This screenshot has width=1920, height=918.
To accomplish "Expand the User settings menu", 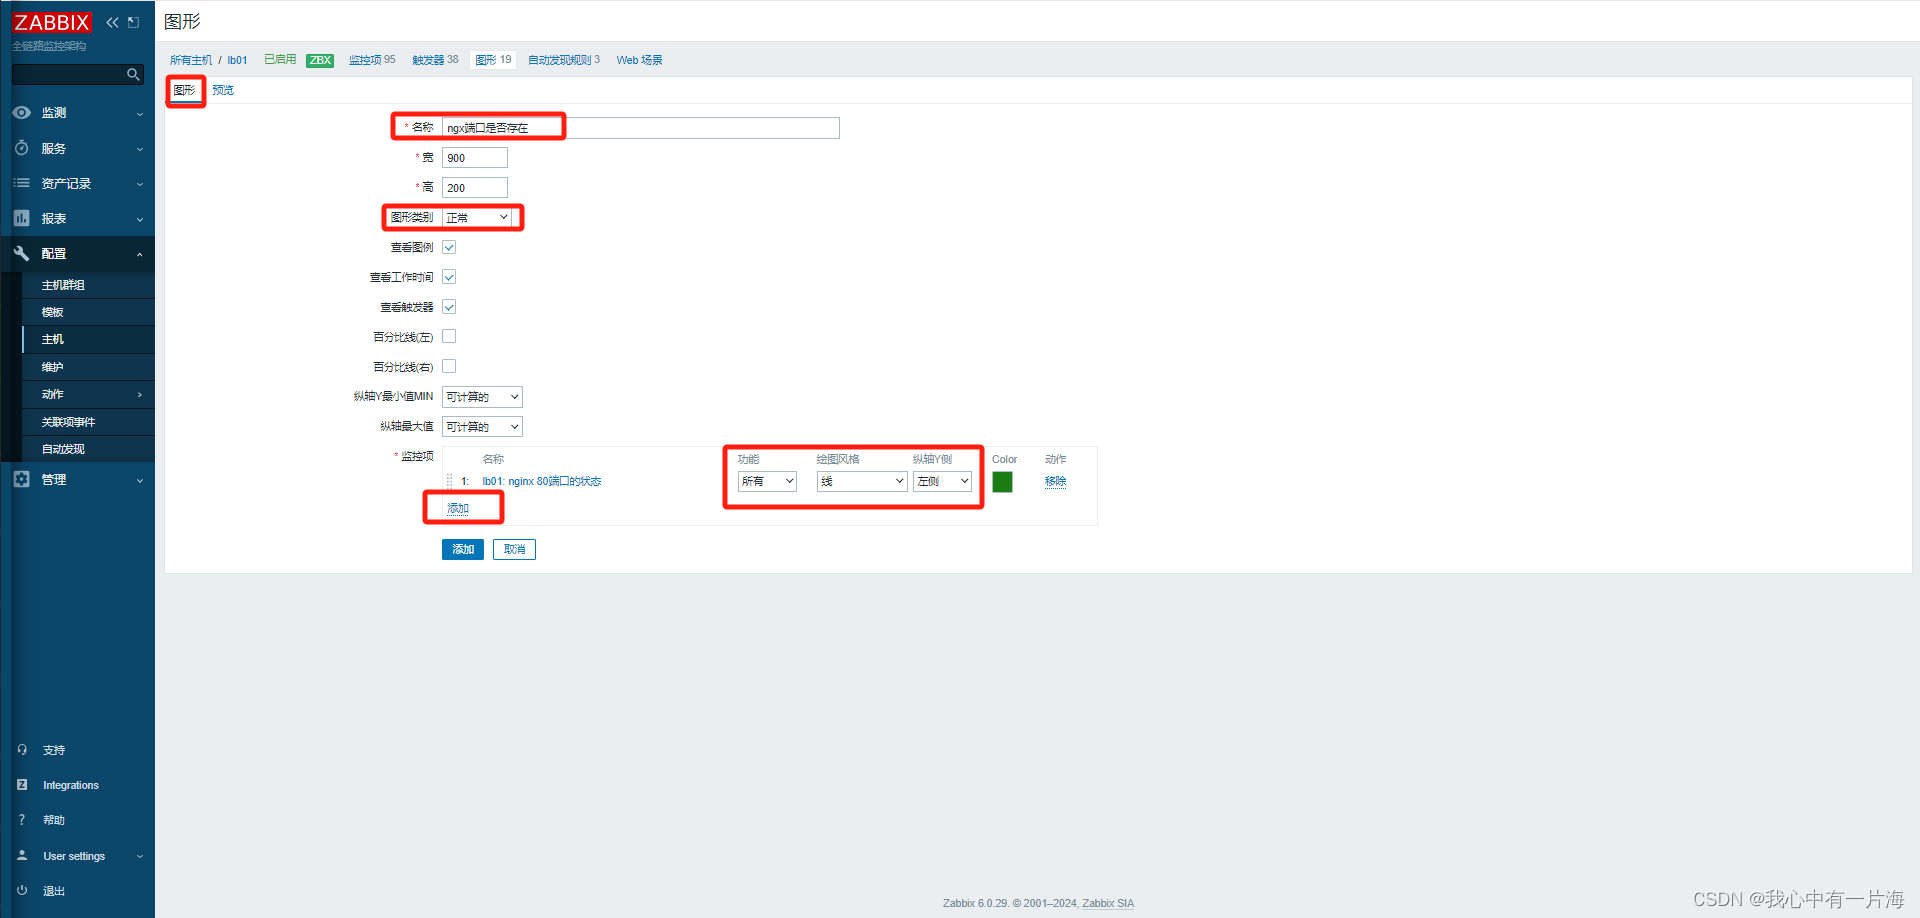I will [139, 856].
